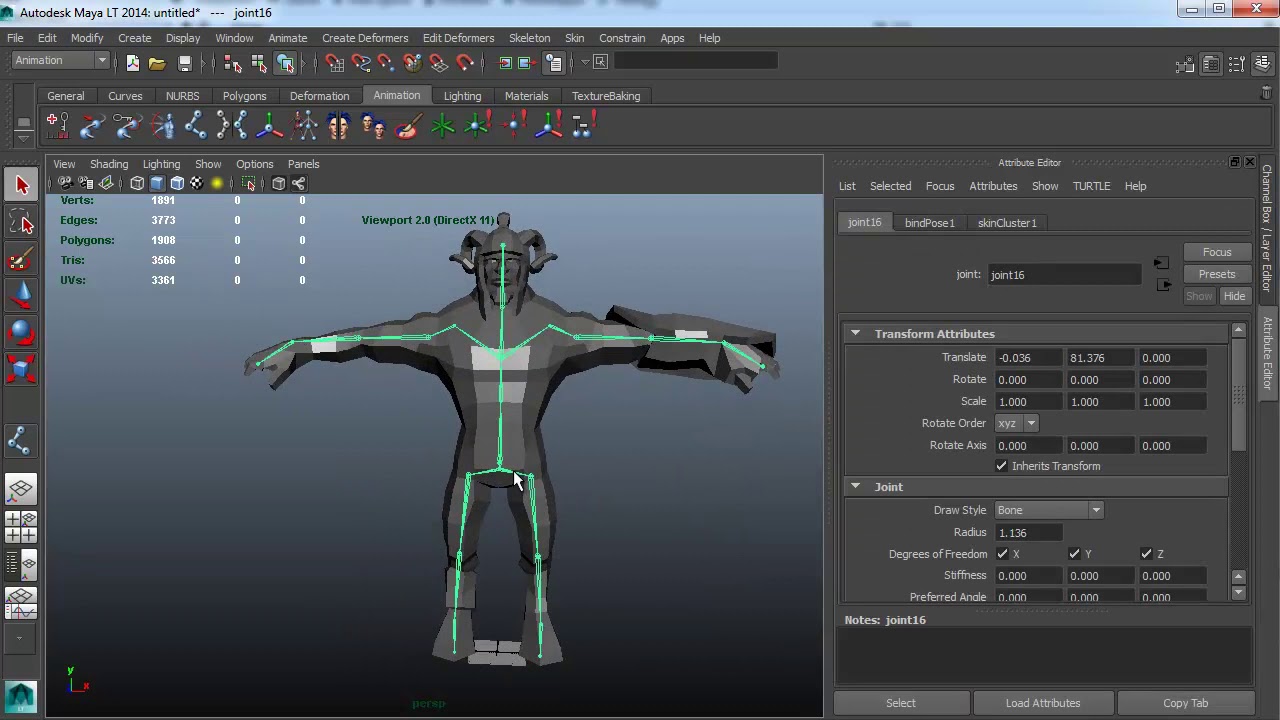
Task: Open the Channel Box / Layer Editor side tab
Action: coord(1266,230)
